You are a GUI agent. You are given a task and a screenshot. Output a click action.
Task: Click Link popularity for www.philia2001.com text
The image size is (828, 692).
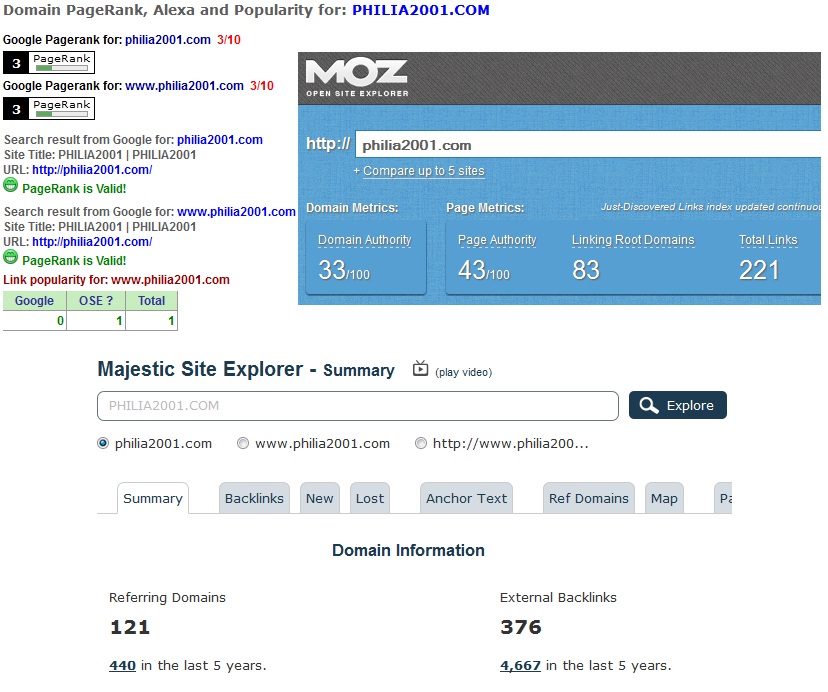tap(117, 280)
